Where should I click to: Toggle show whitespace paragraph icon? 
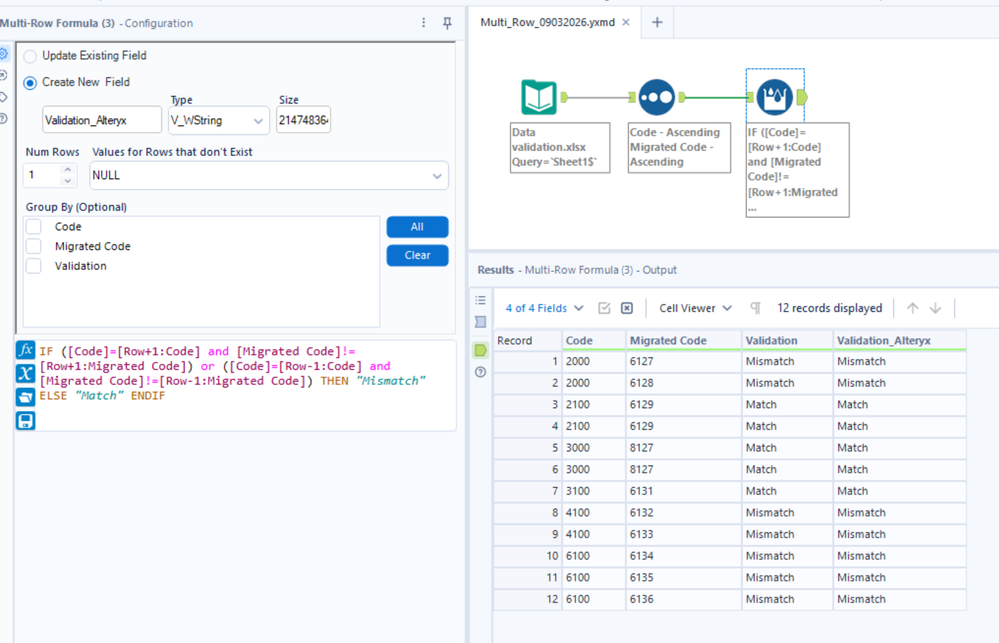tap(756, 308)
